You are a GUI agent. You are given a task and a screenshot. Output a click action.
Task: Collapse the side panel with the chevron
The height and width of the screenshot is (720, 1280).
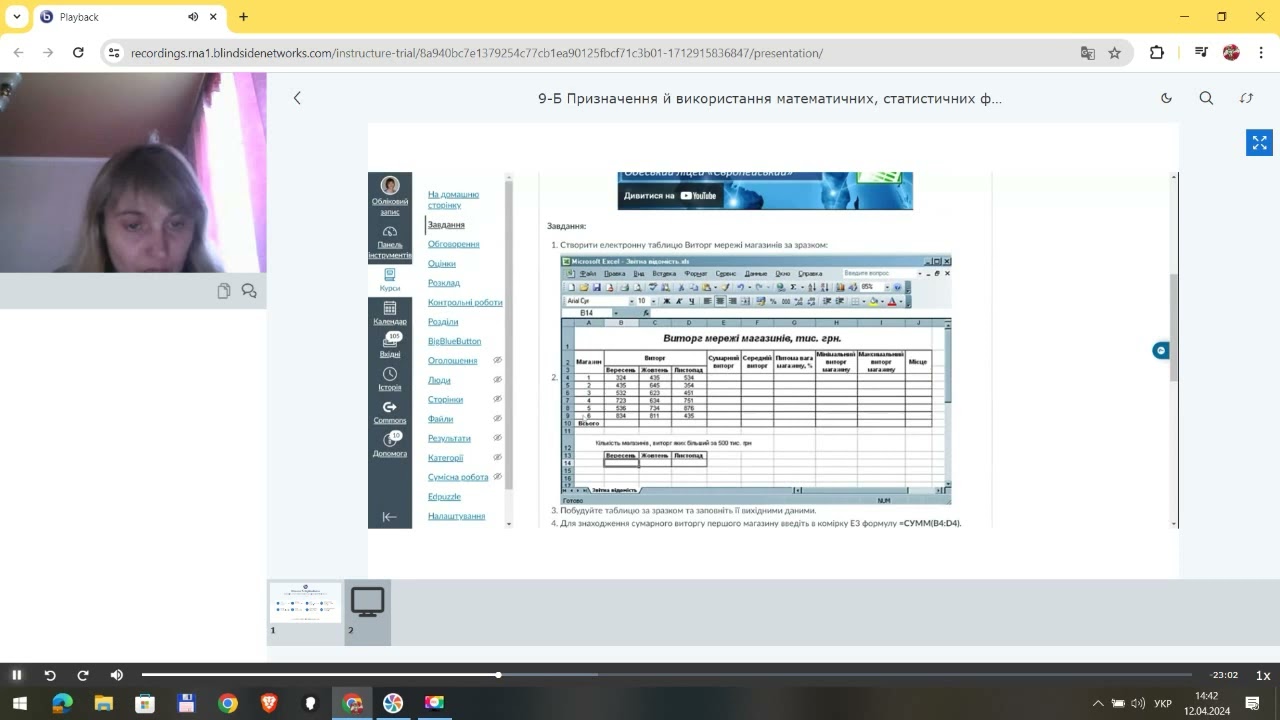[297, 98]
